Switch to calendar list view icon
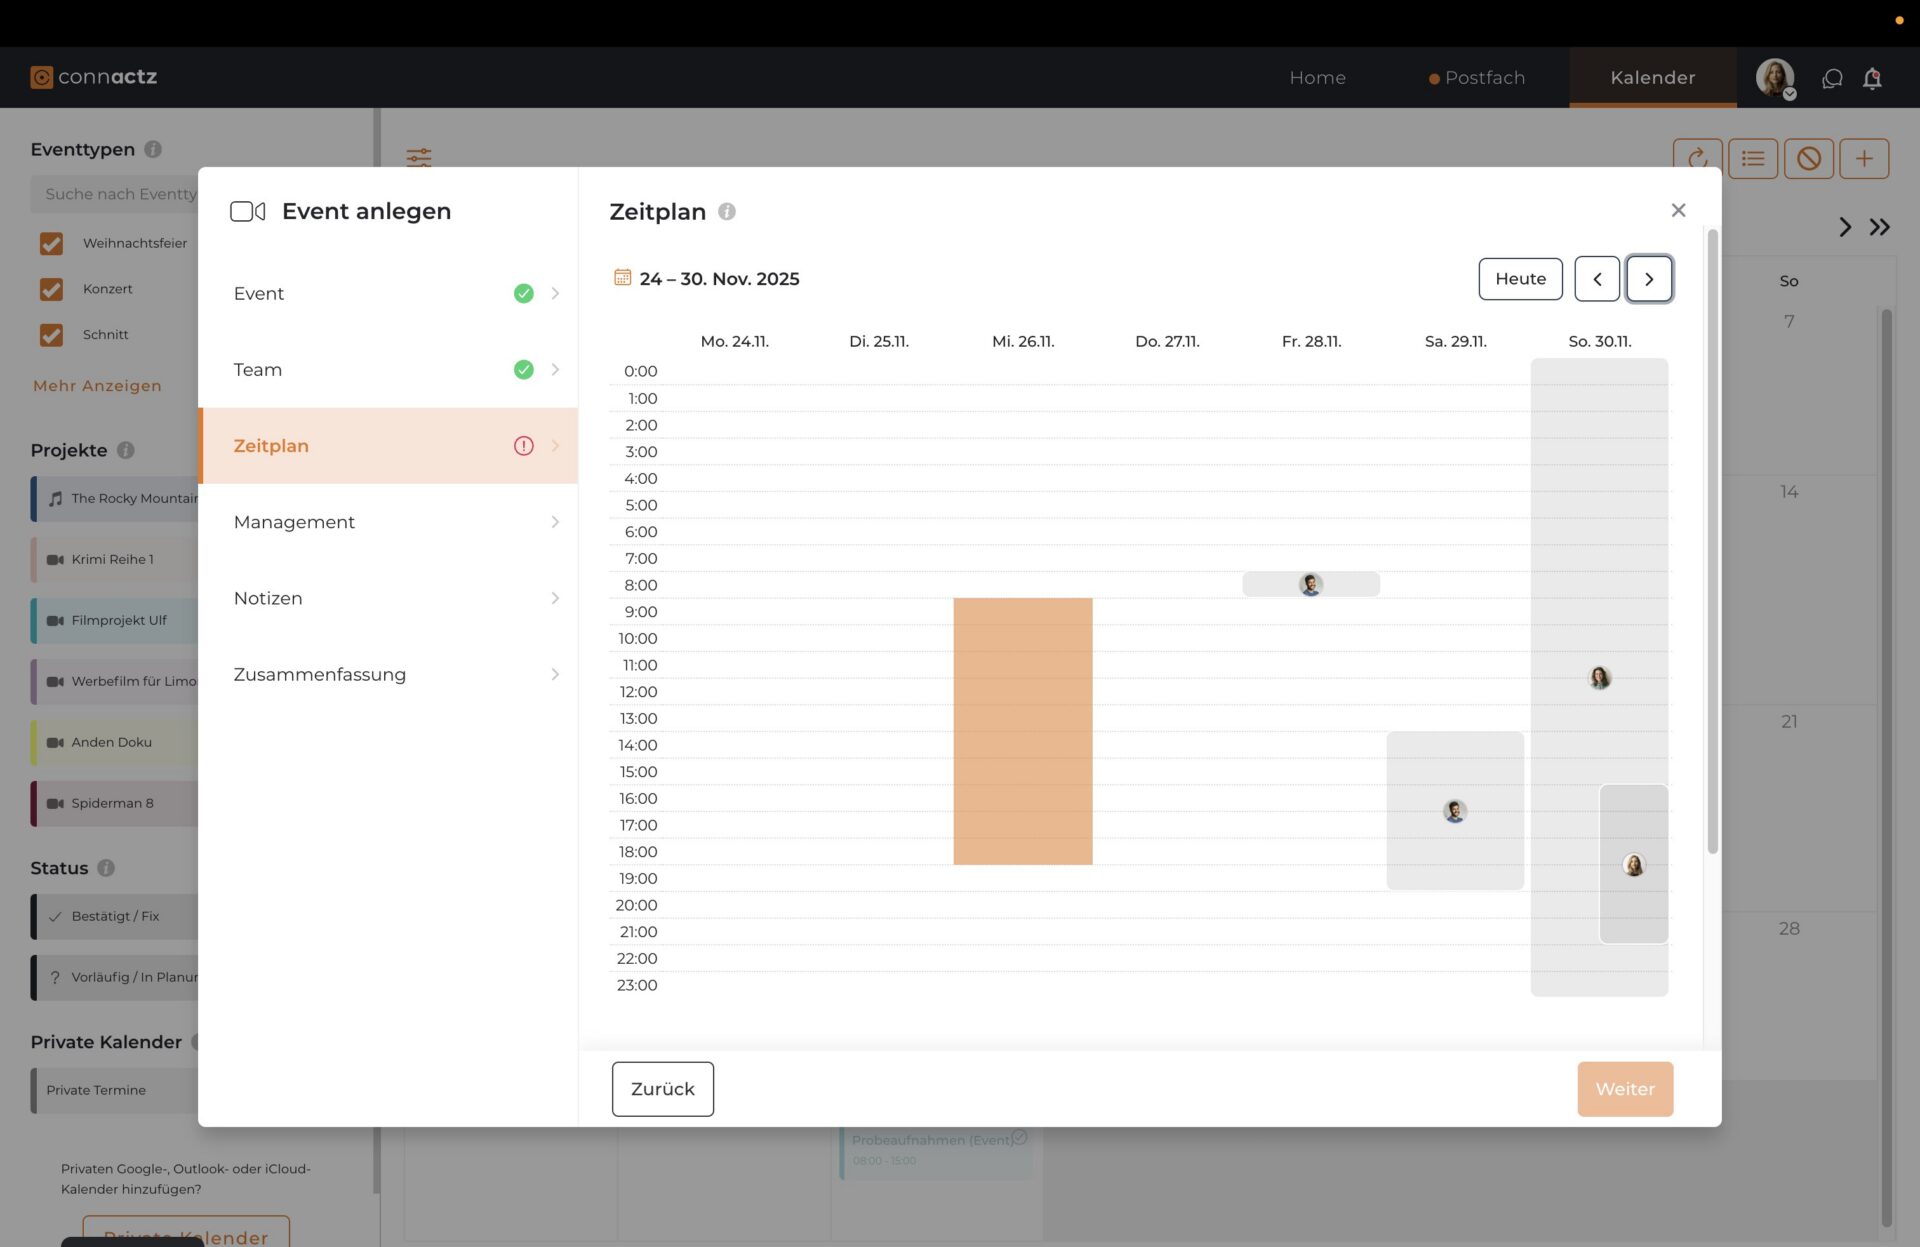Image resolution: width=1920 pixels, height=1247 pixels. coord(1753,158)
